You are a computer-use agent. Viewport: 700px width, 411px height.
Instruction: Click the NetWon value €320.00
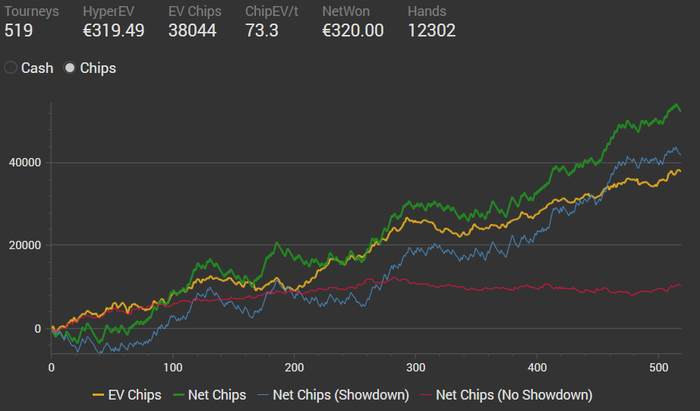point(353,31)
